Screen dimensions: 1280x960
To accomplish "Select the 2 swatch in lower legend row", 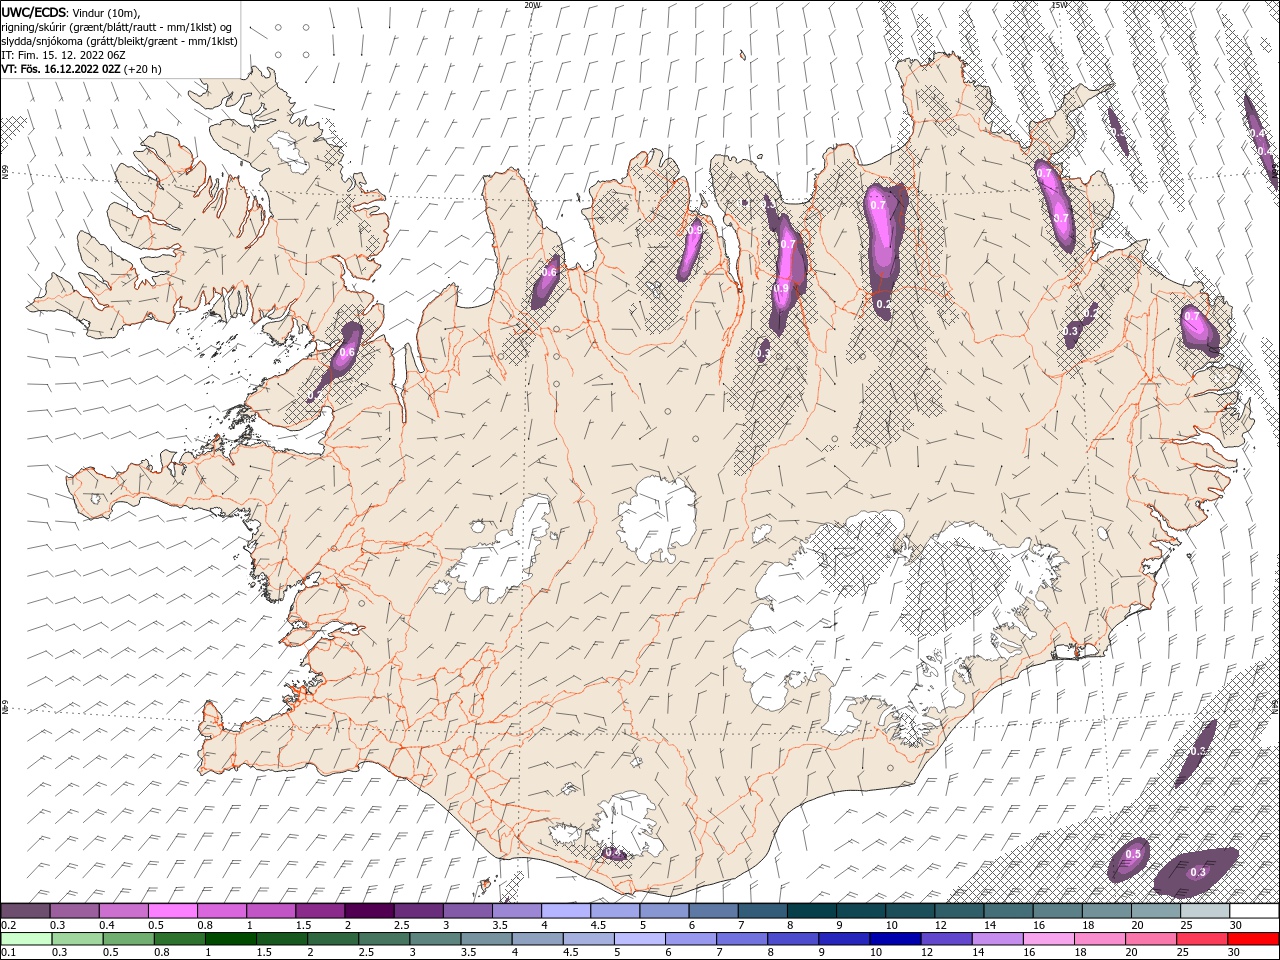I will 333,939.
